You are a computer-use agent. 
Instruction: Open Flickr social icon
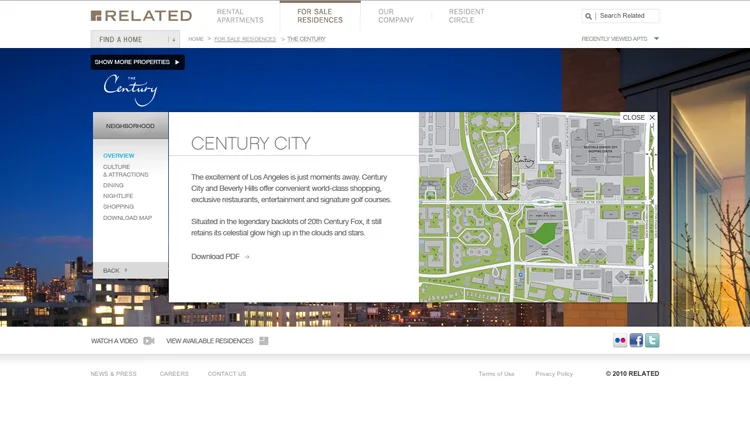click(x=620, y=340)
